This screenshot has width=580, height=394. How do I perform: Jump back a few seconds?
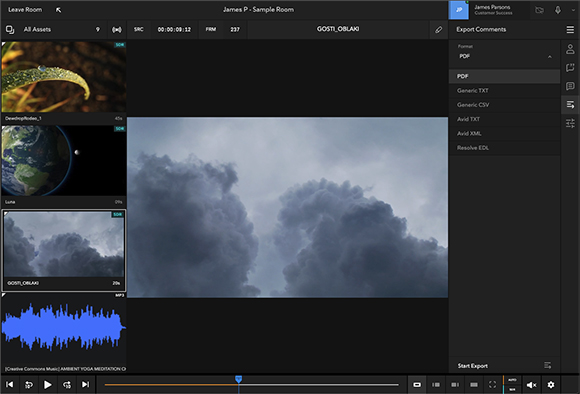(x=28, y=385)
